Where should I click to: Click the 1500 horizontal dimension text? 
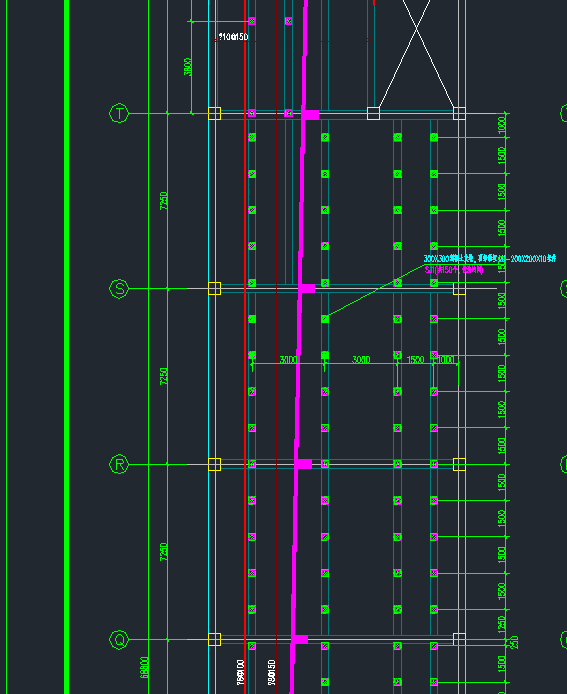click(x=415, y=359)
